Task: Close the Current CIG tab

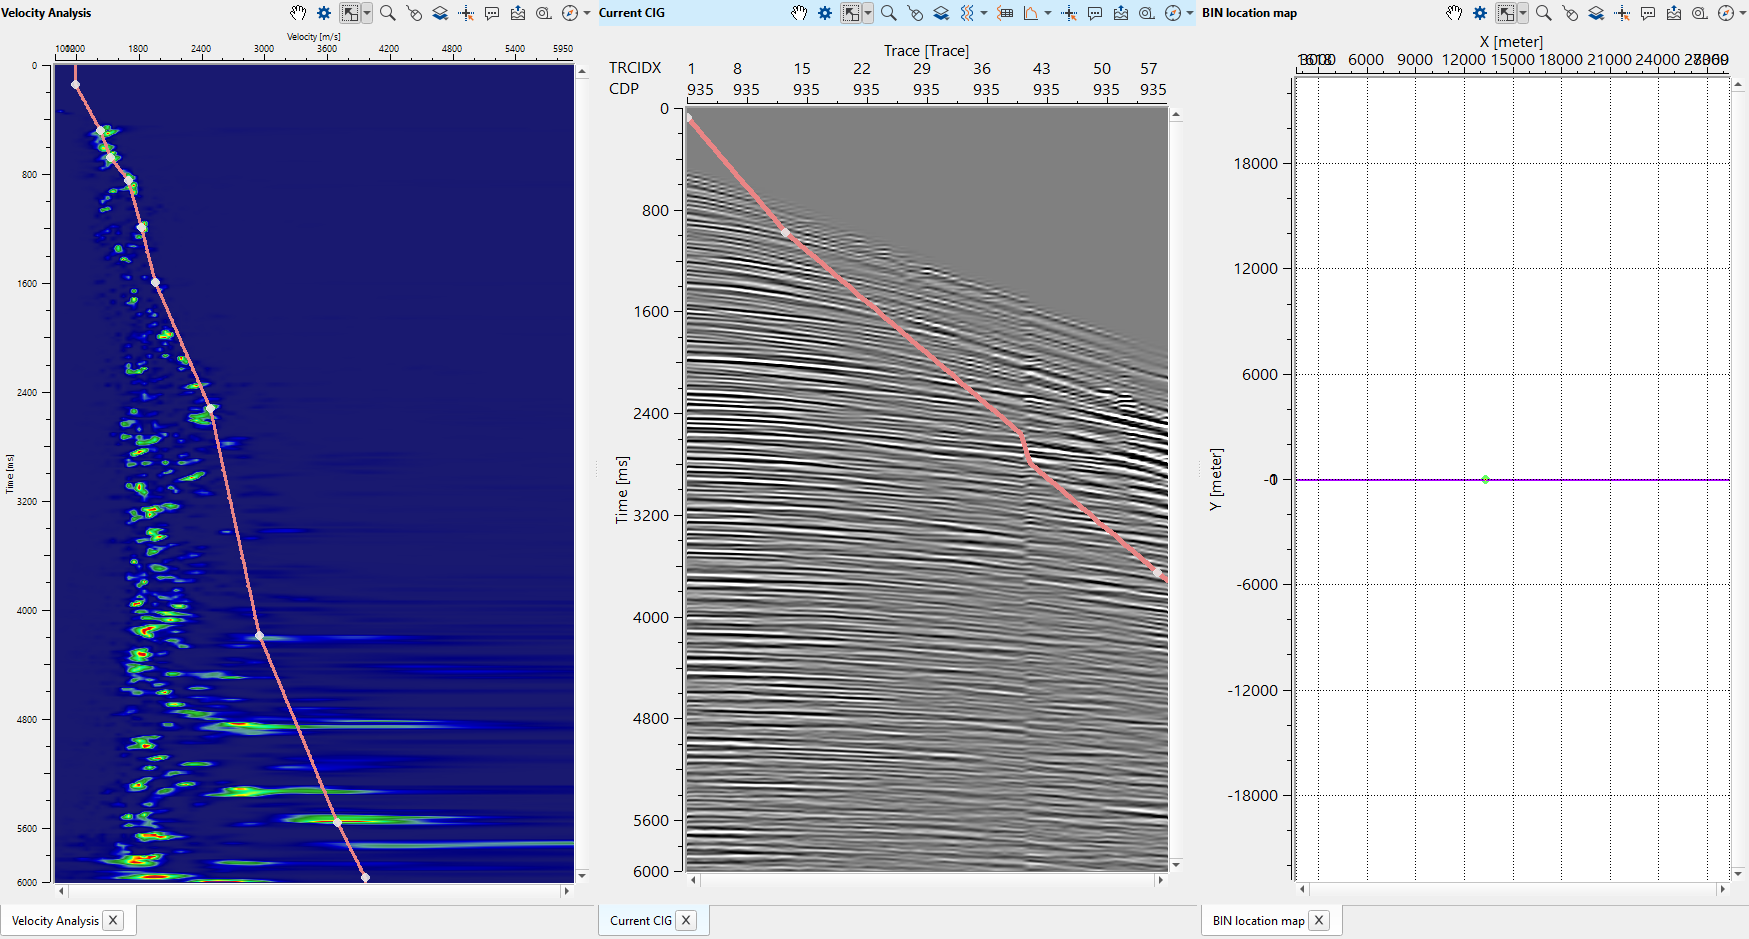Action: pyautogui.click(x=686, y=921)
